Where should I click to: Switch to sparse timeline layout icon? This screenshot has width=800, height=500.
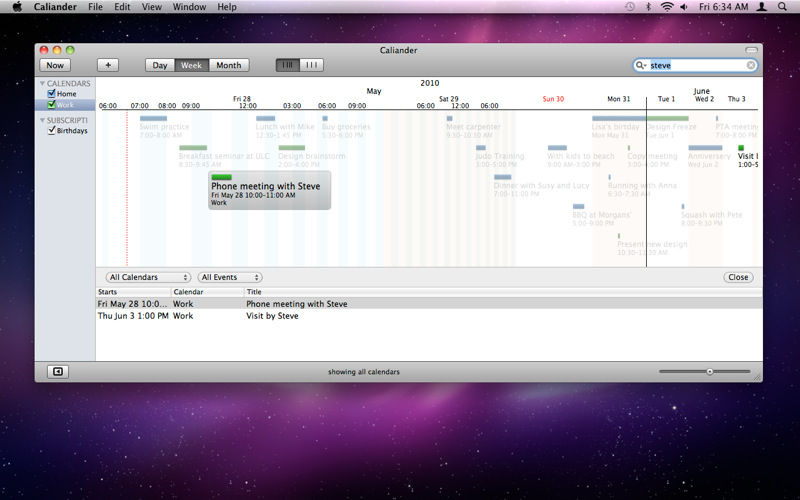(x=311, y=65)
